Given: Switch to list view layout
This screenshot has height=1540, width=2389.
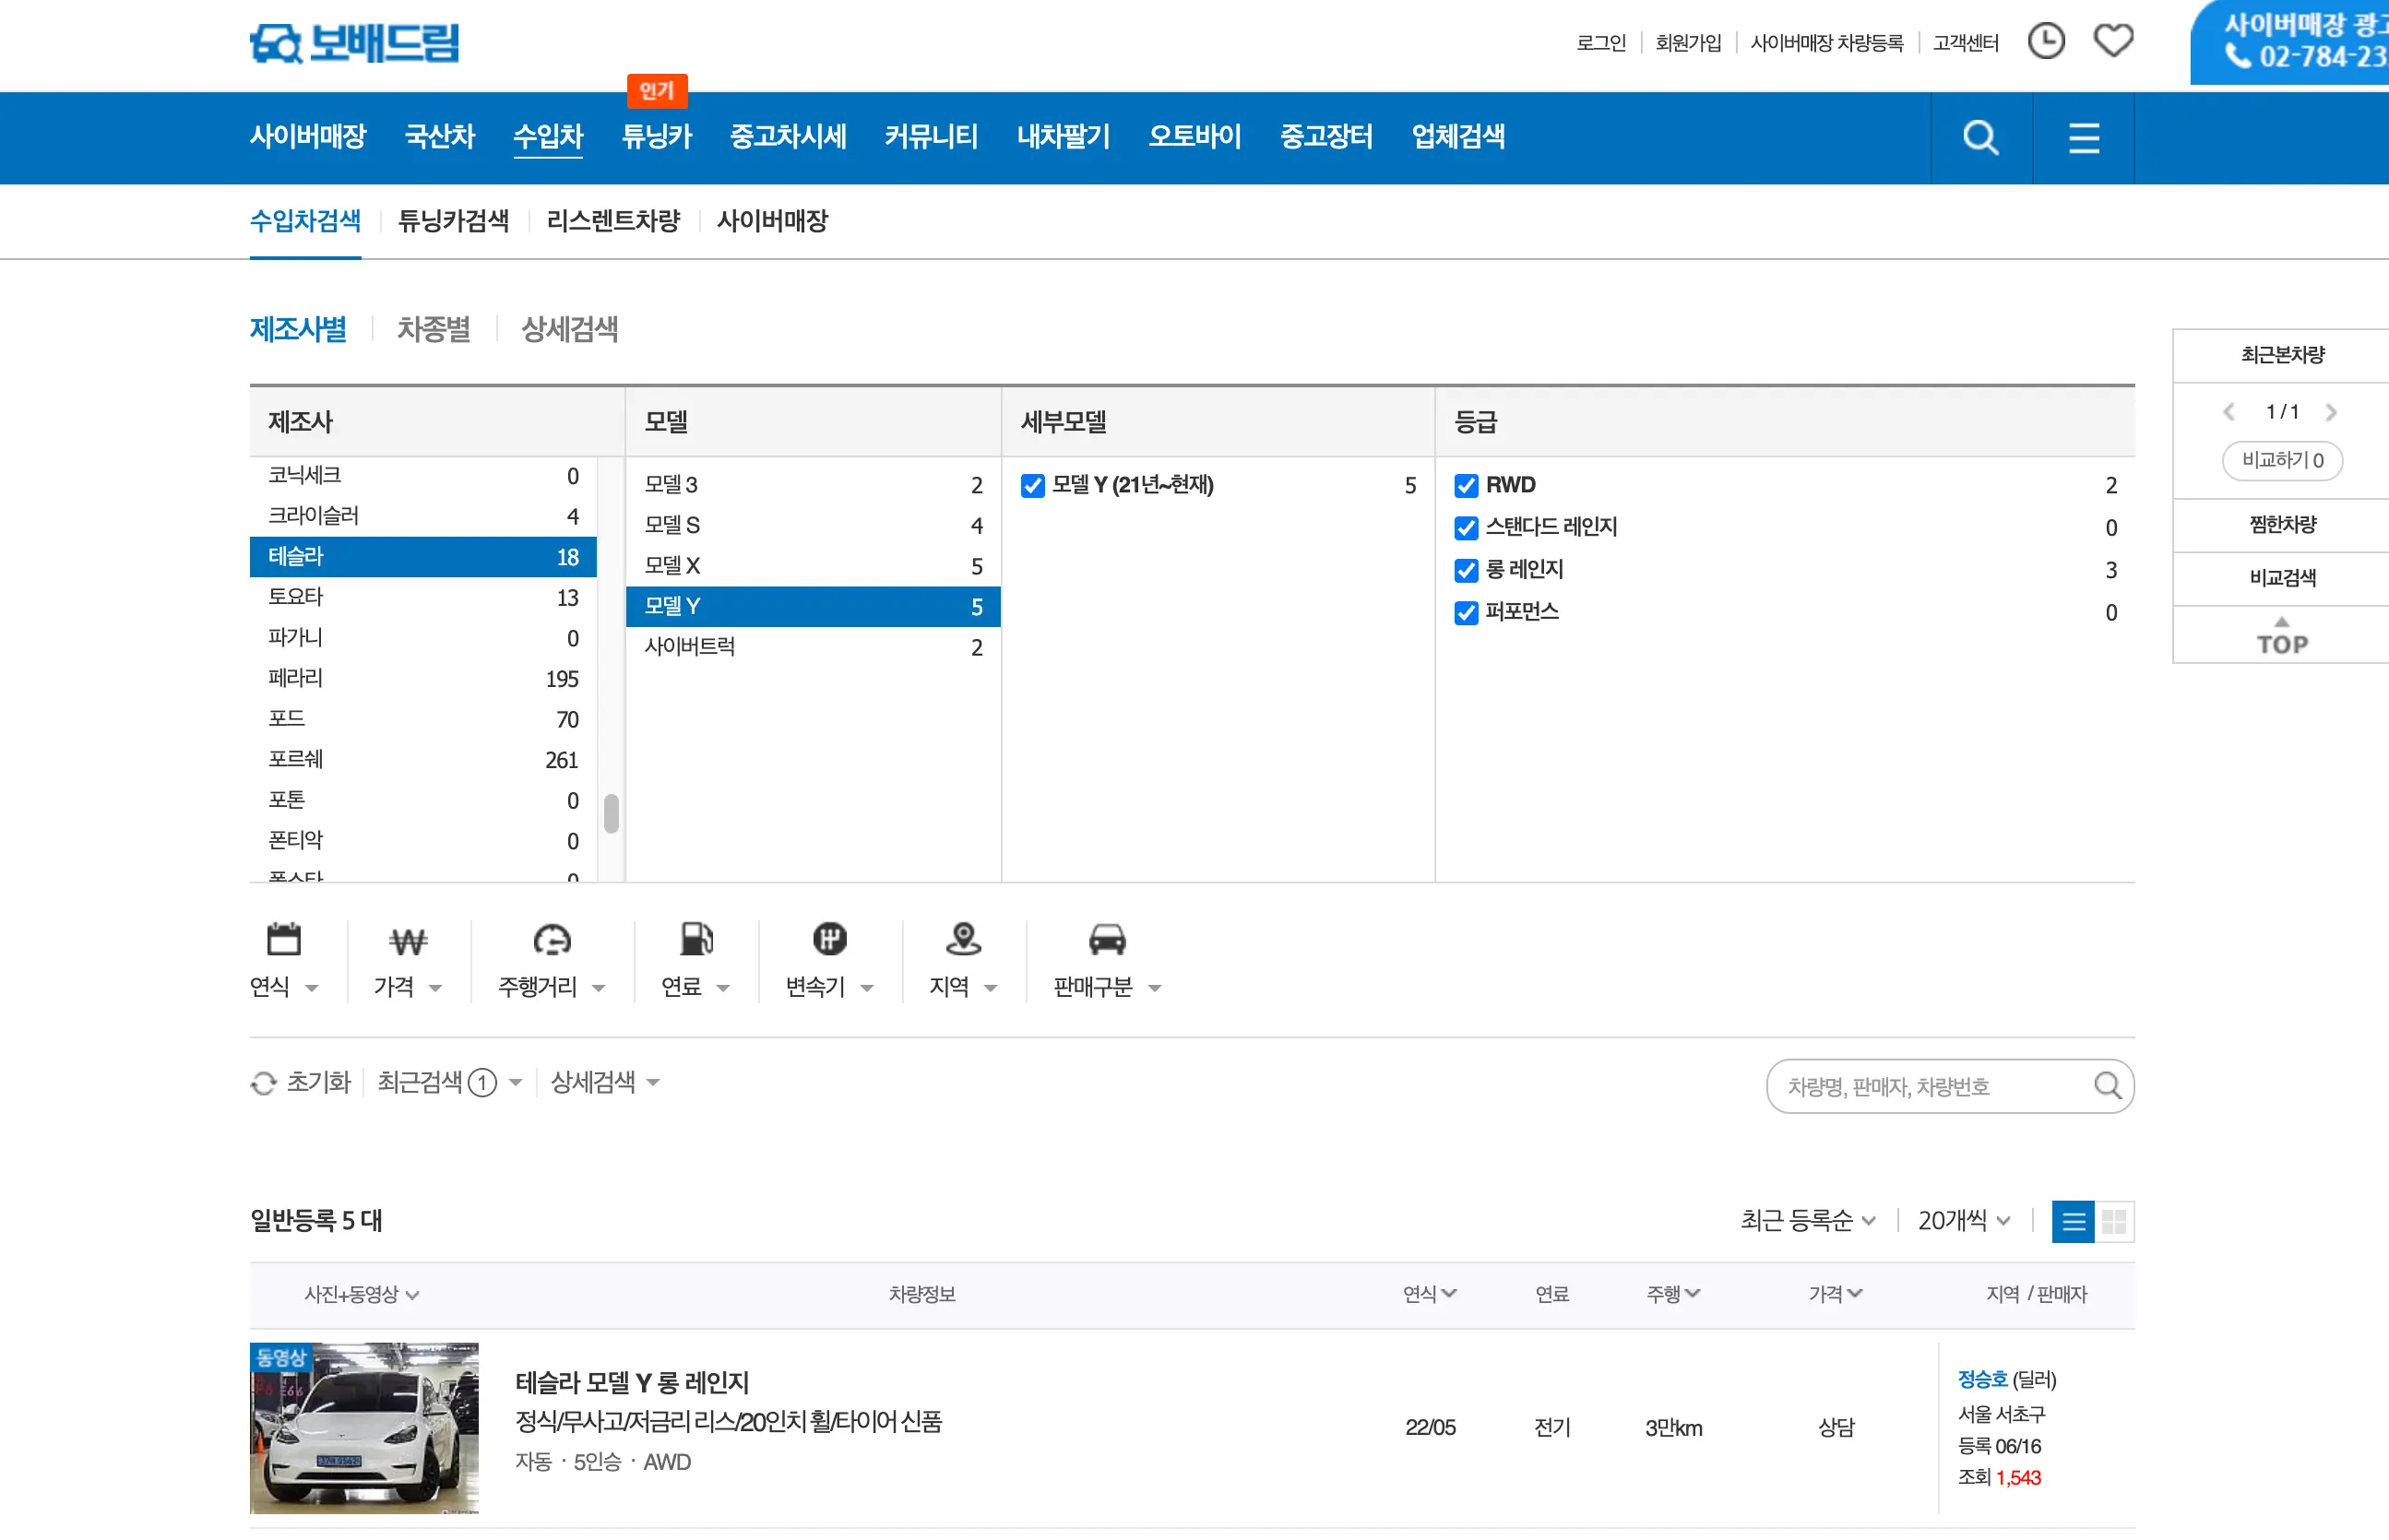Looking at the screenshot, I should click(x=2072, y=1221).
